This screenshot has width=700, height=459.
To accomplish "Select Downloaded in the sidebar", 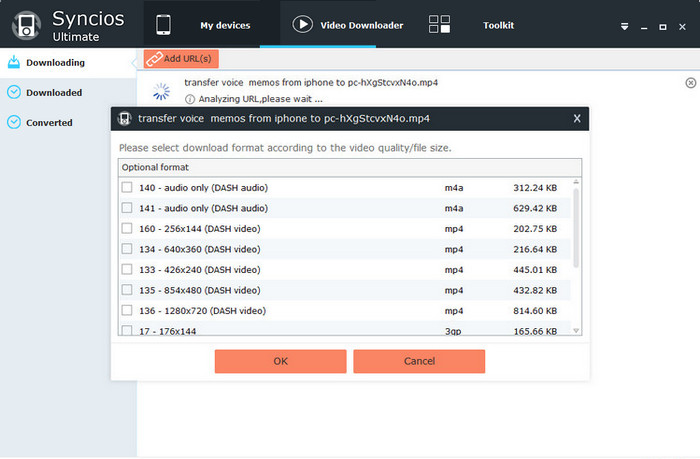I will (54, 92).
